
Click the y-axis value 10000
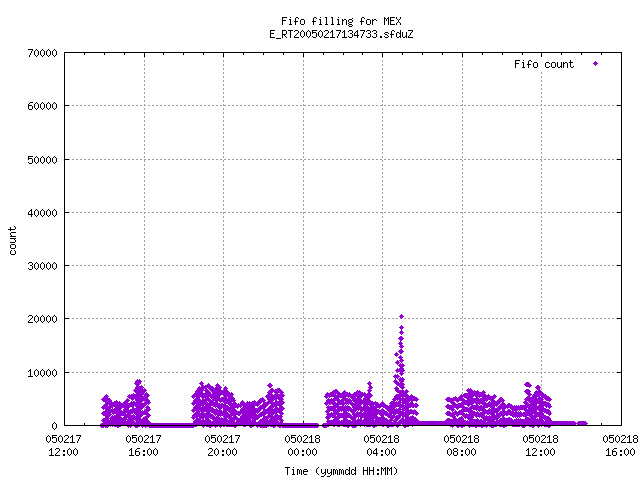pos(42,373)
